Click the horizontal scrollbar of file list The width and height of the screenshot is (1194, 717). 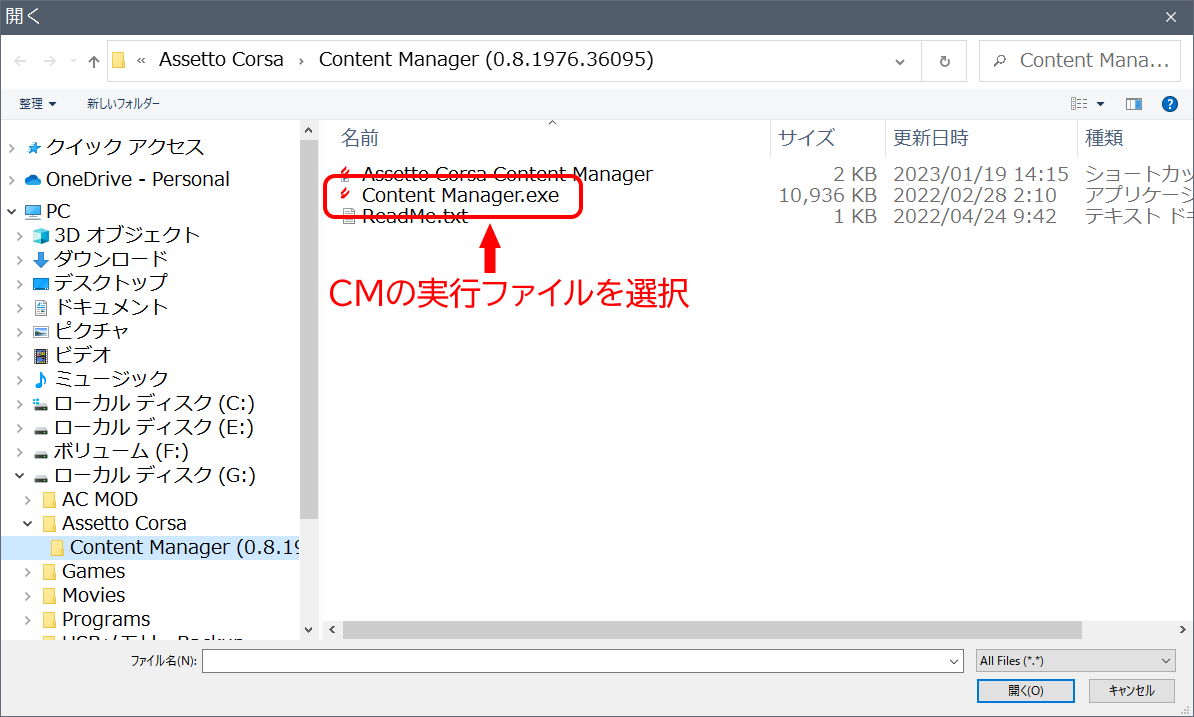point(712,629)
